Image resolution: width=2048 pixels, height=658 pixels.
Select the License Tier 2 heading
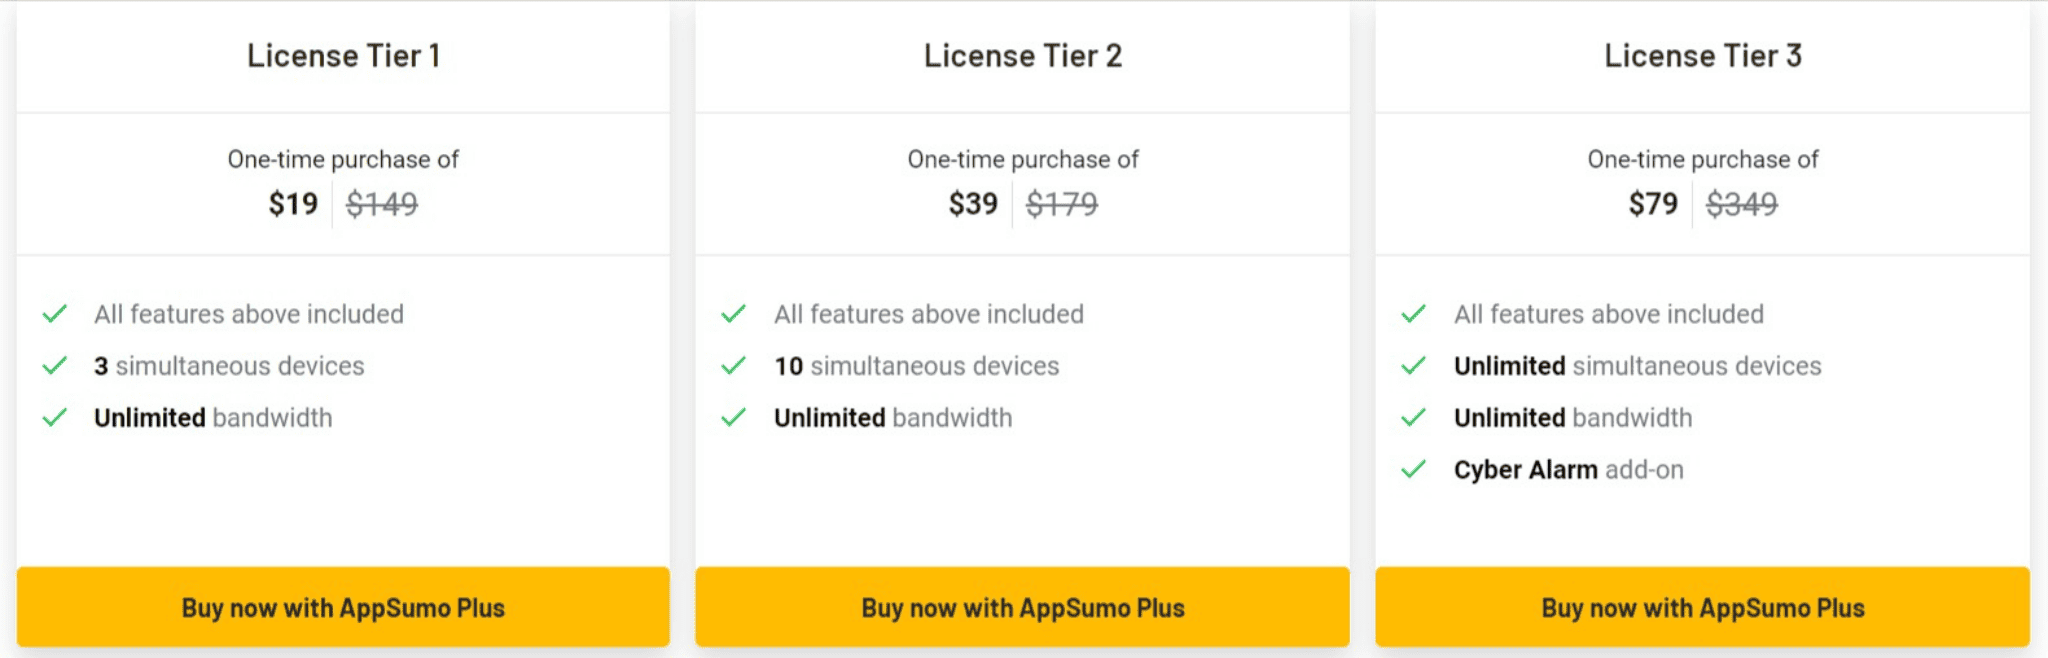coord(1023,56)
